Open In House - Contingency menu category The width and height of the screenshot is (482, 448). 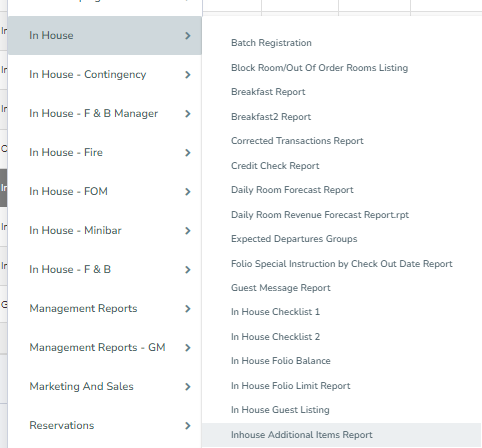coord(105,74)
